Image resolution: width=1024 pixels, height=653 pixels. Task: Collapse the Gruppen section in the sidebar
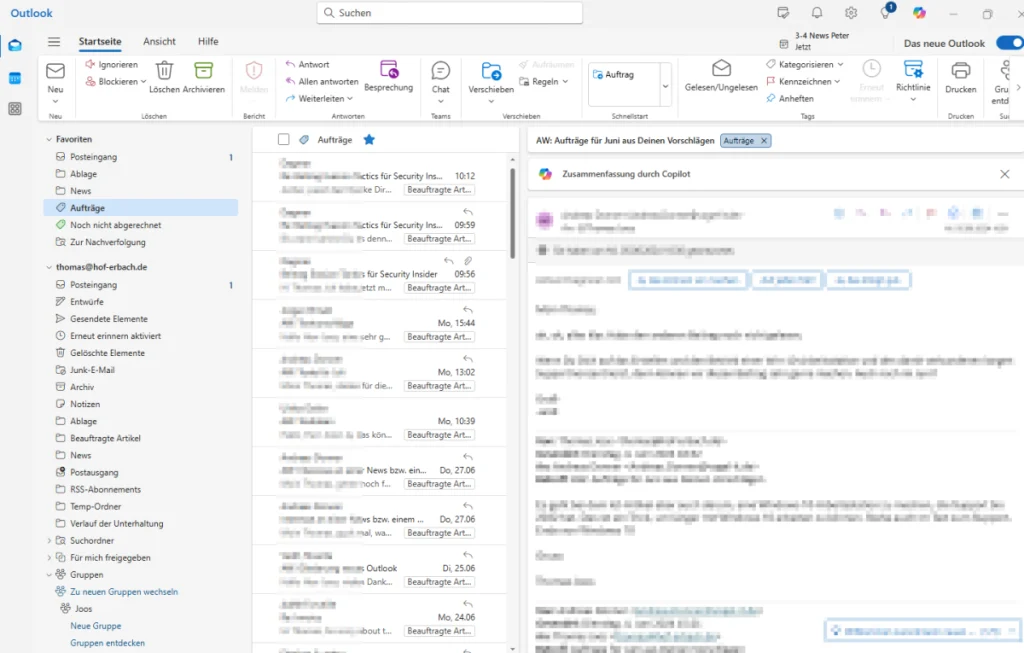pos(48,574)
